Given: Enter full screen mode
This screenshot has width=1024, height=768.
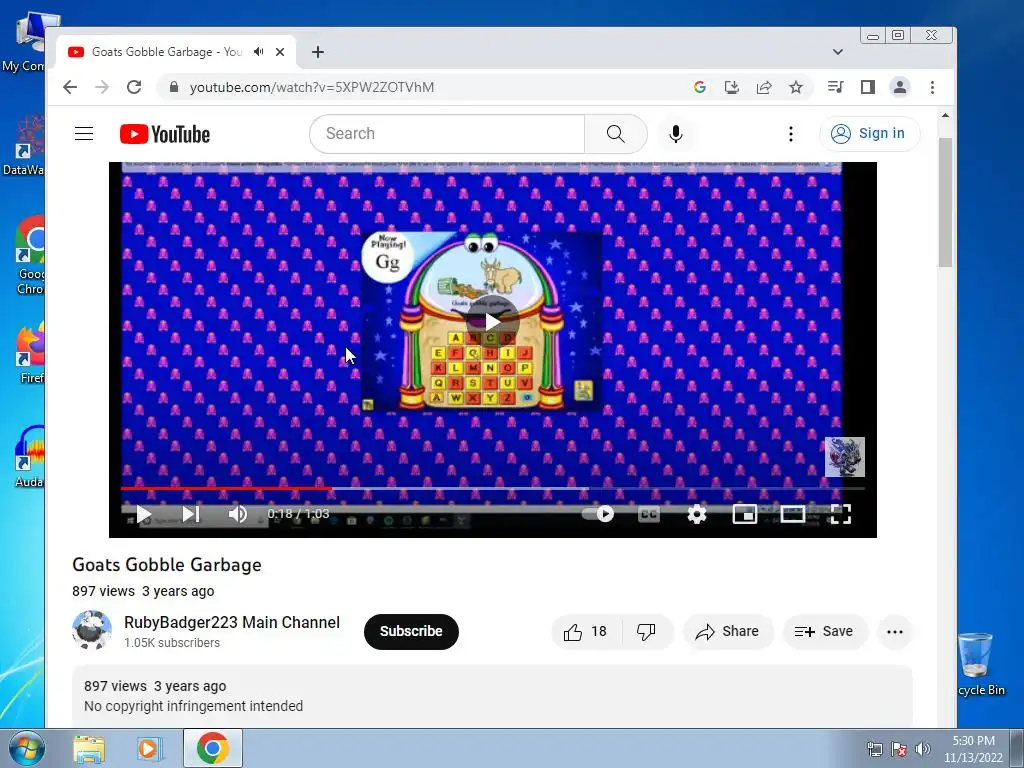Looking at the screenshot, I should [840, 515].
